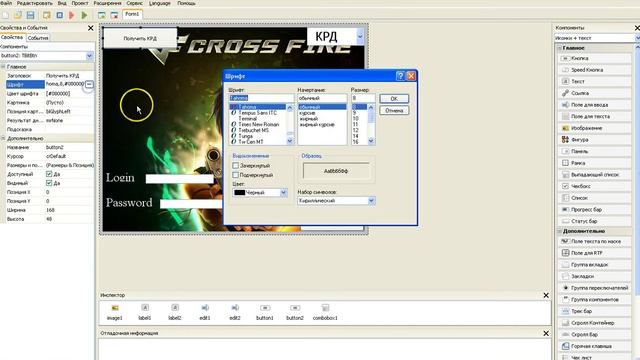
Task: Select the button2 component in Inspector
Action: (295, 312)
